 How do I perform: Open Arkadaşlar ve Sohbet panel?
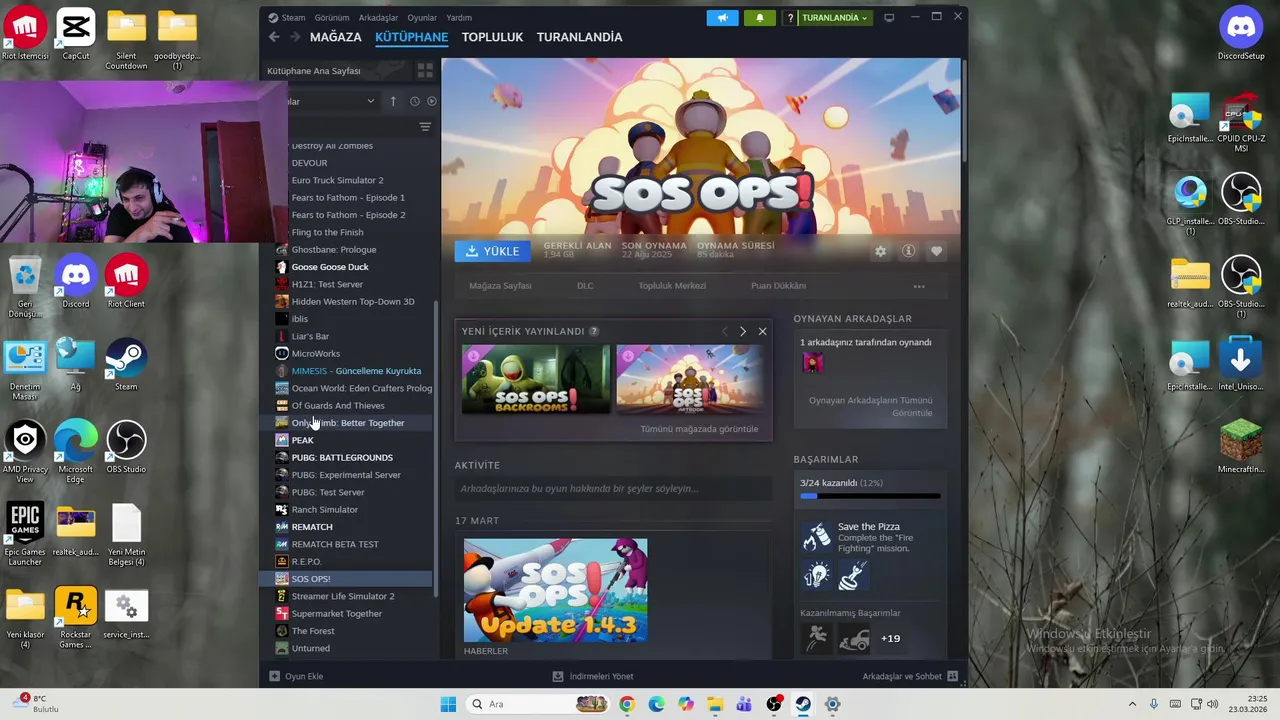click(910, 676)
